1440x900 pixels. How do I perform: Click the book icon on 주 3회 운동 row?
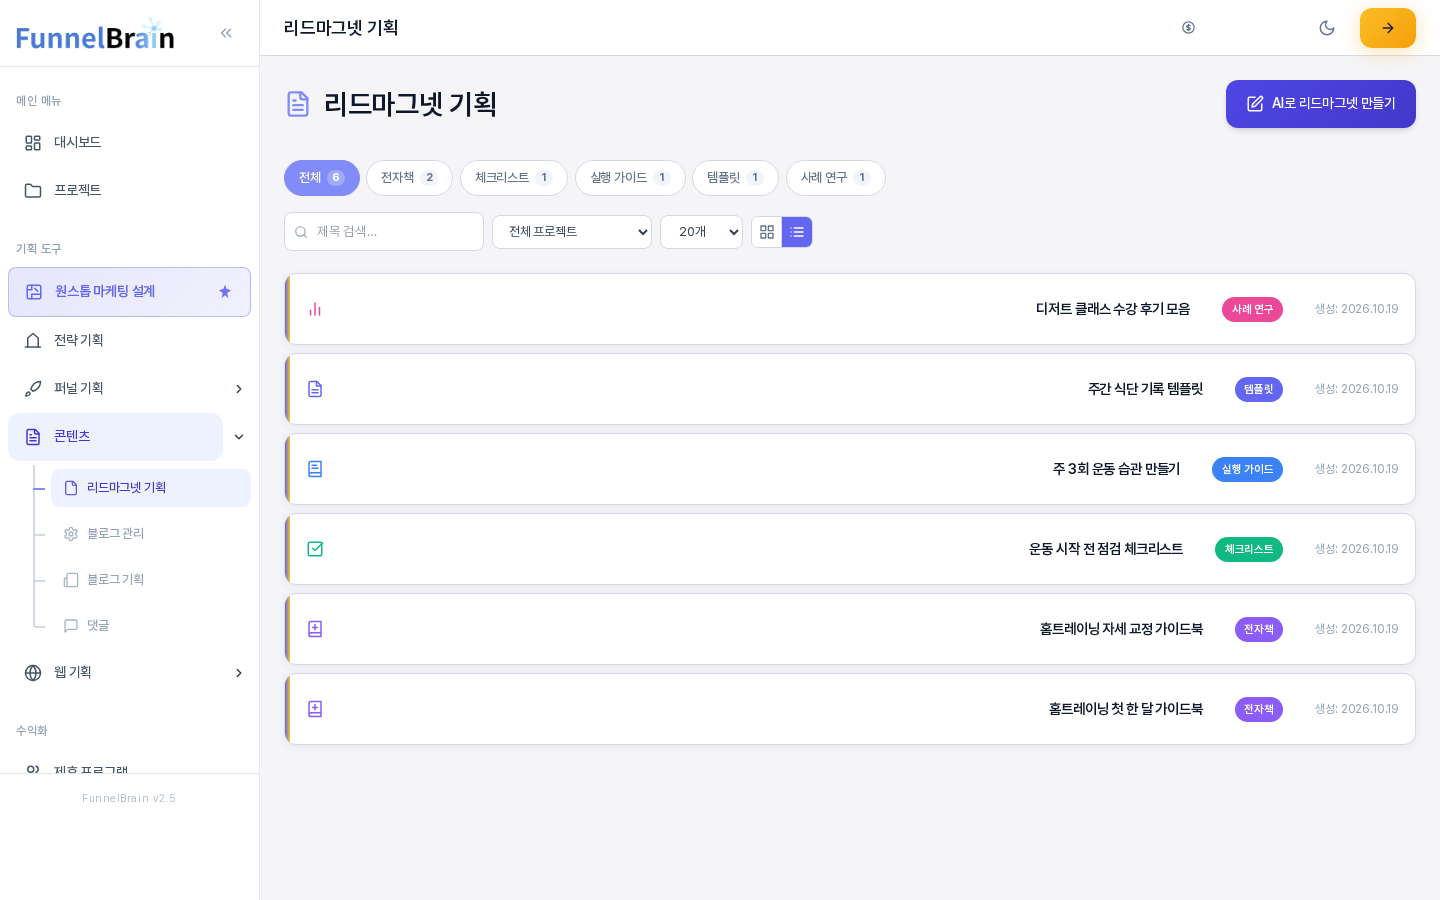pos(315,470)
